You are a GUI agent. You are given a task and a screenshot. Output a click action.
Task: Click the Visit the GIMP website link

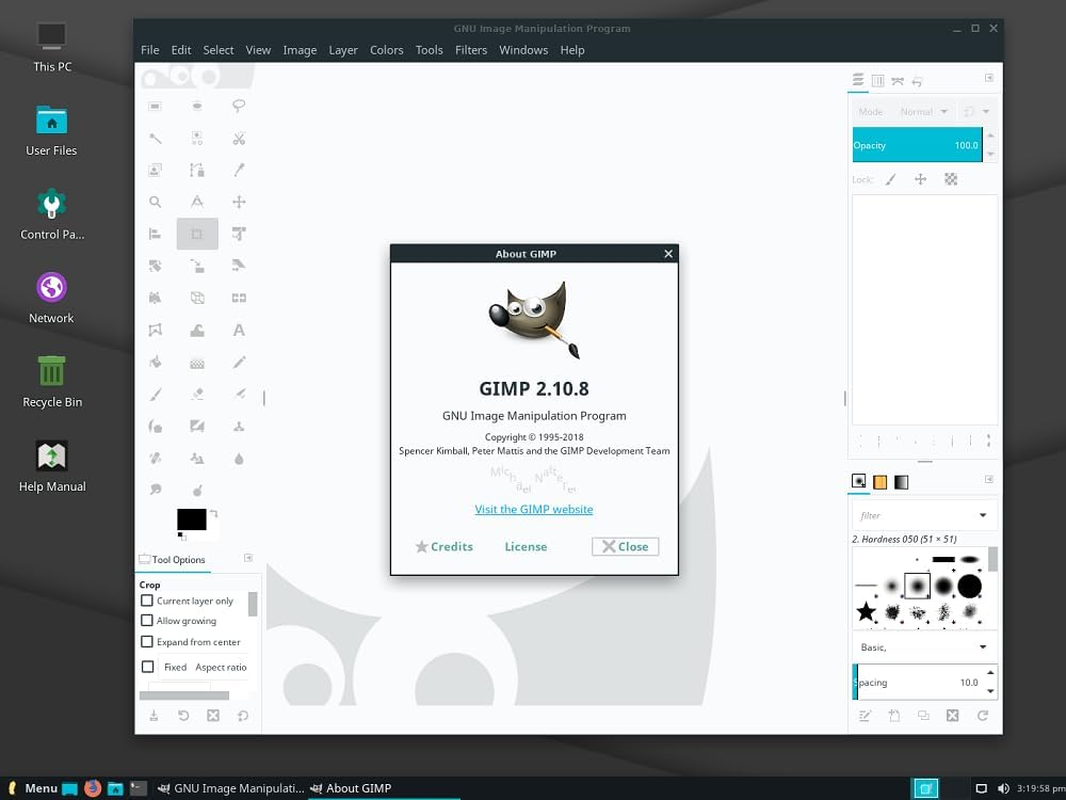tap(534, 509)
